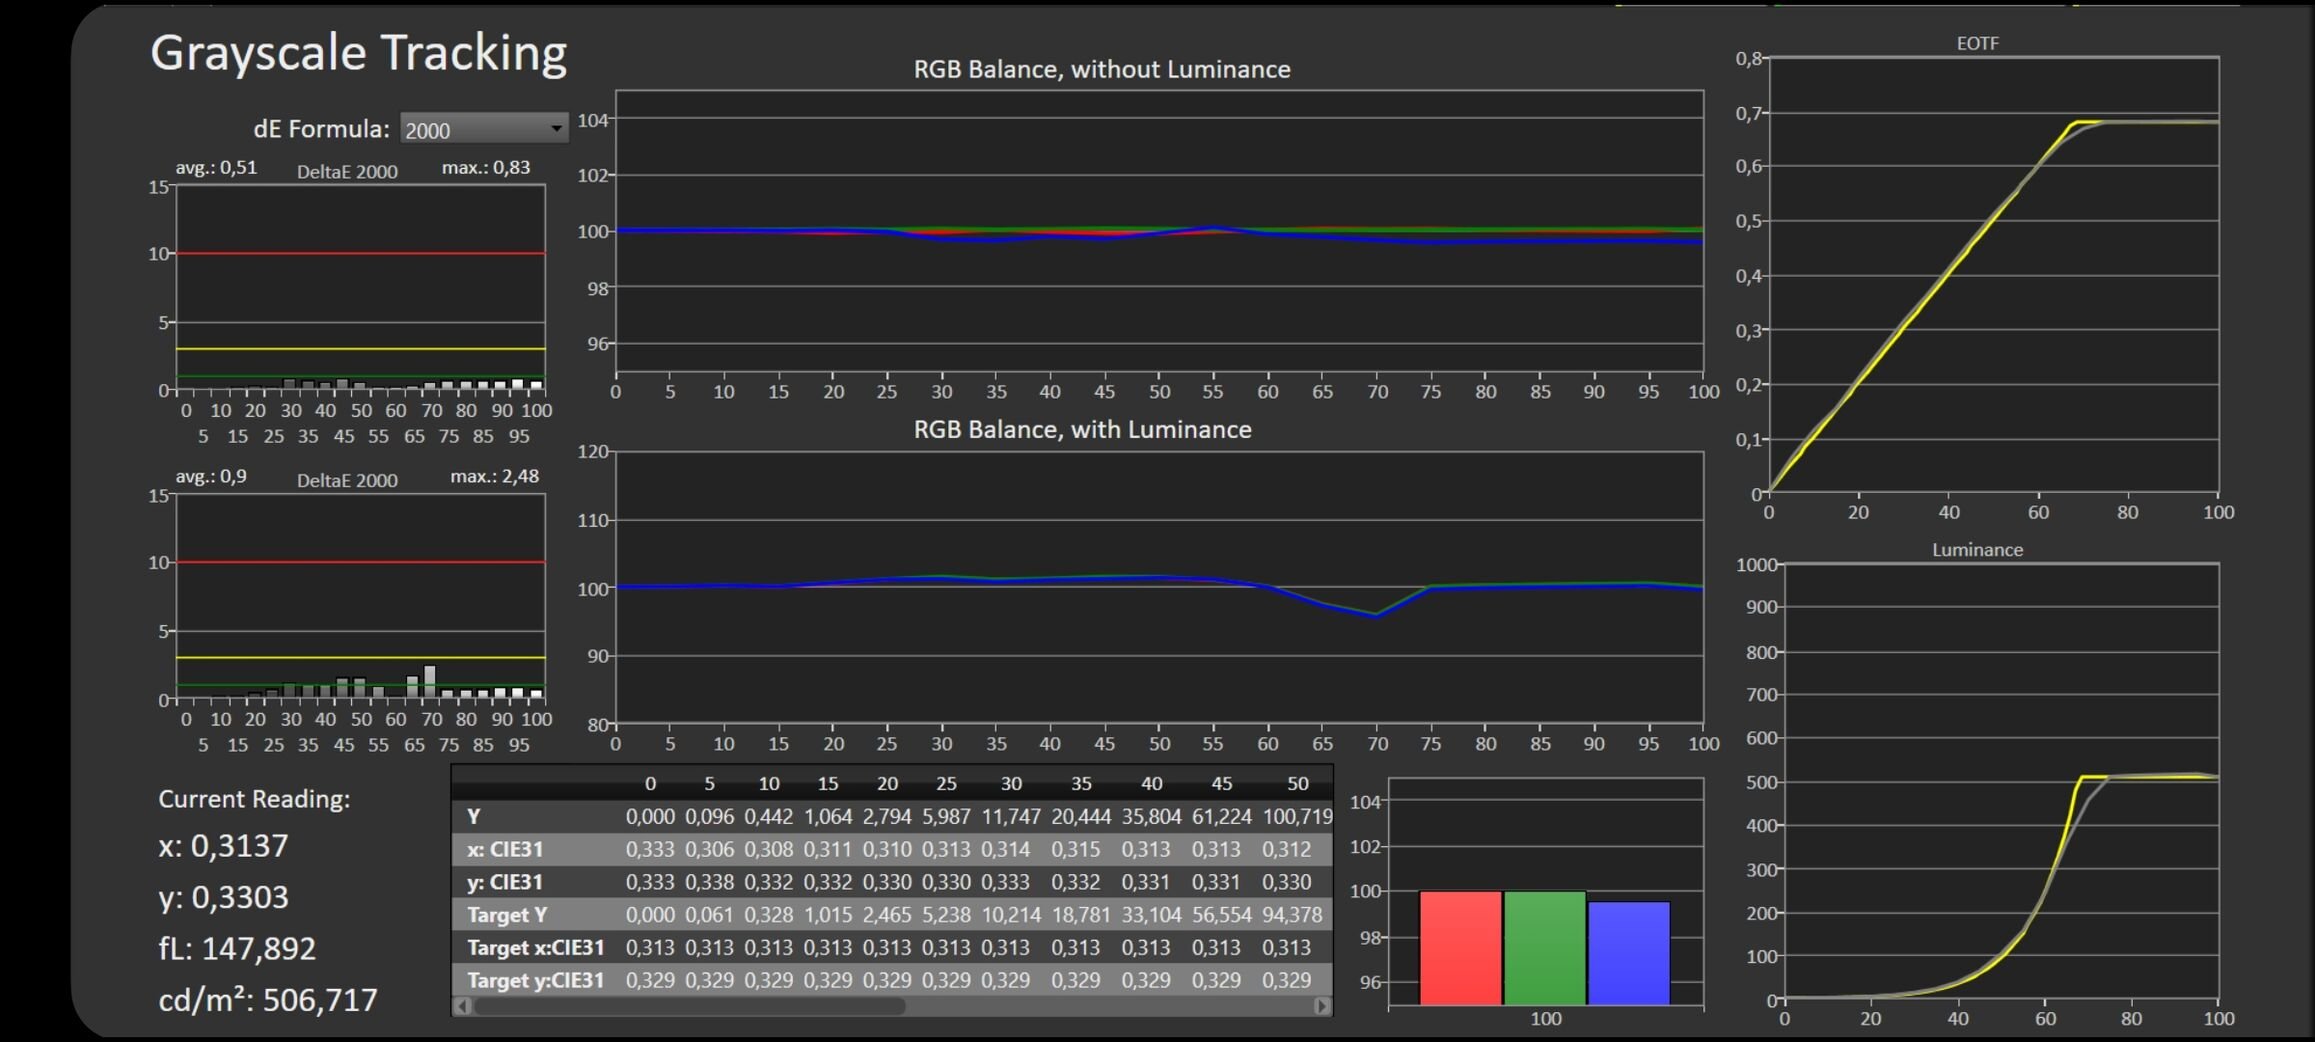
Task: Open the dE Formula dropdown
Action: coord(484,129)
